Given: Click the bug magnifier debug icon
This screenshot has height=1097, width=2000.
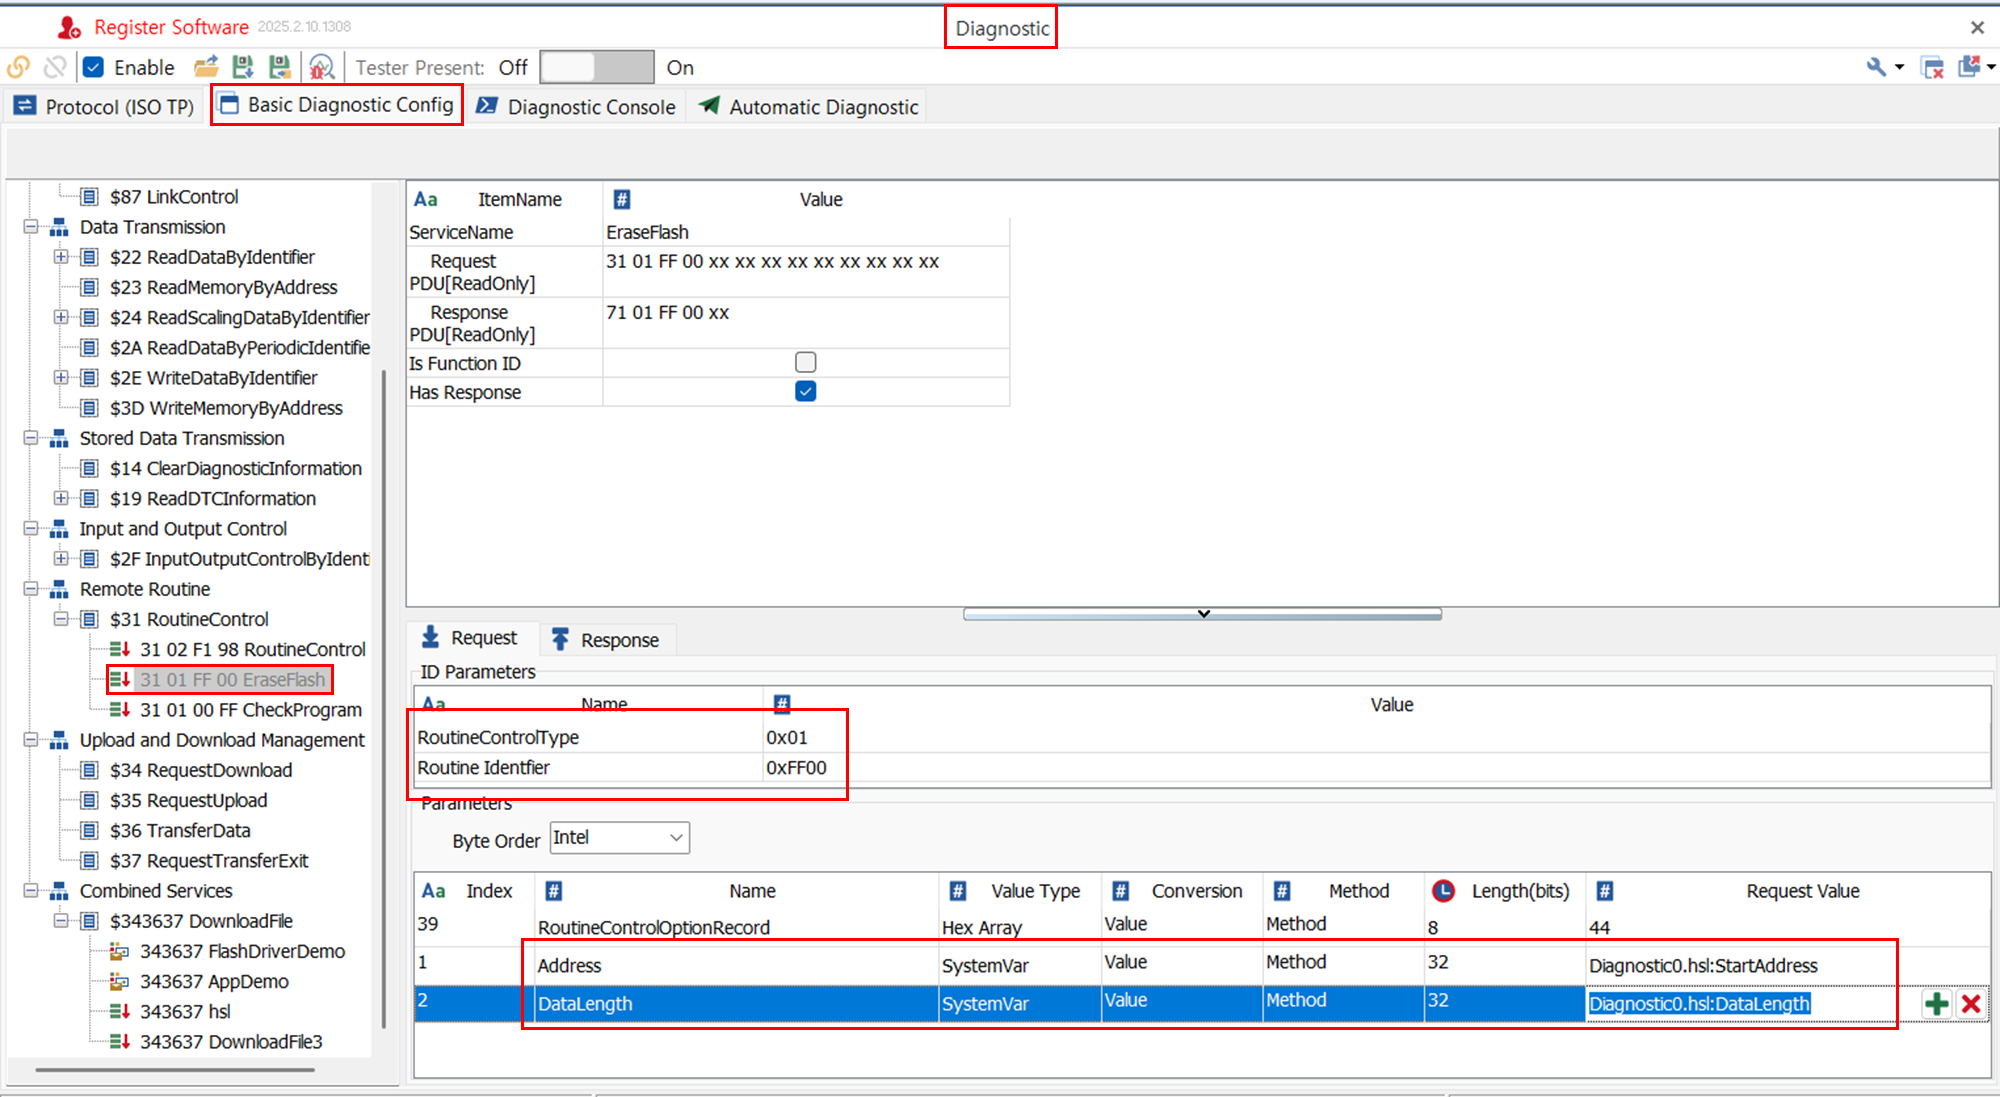Looking at the screenshot, I should pos(321,67).
